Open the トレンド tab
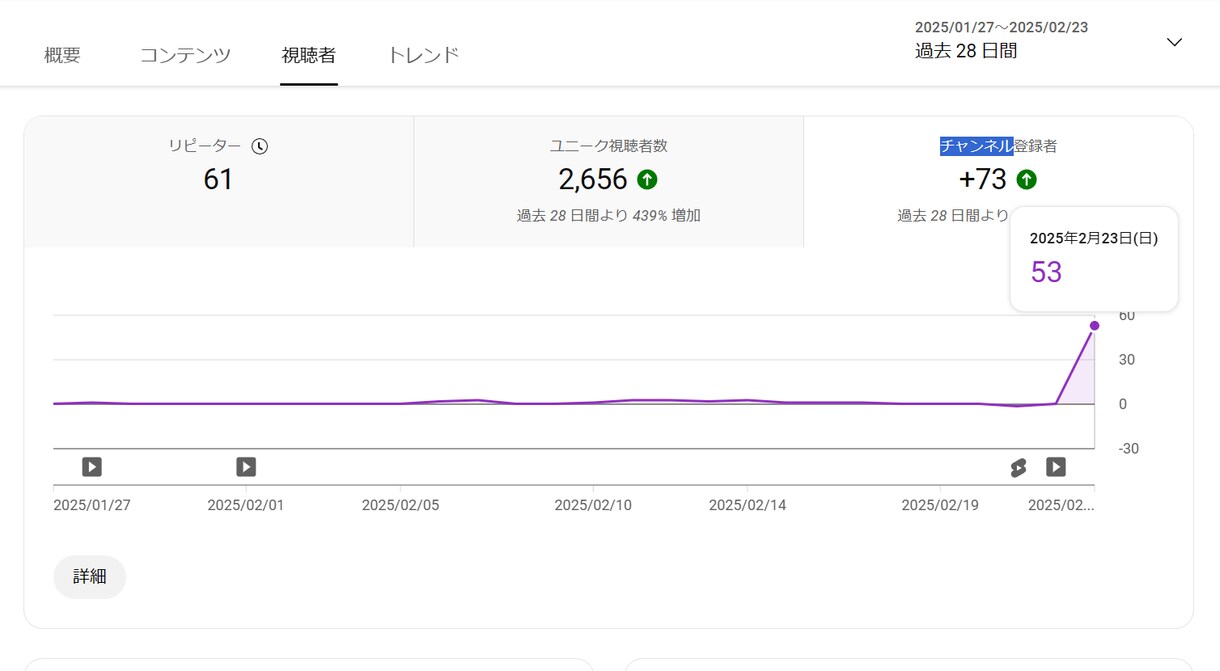Image resolution: width=1220 pixels, height=671 pixels. (x=423, y=55)
